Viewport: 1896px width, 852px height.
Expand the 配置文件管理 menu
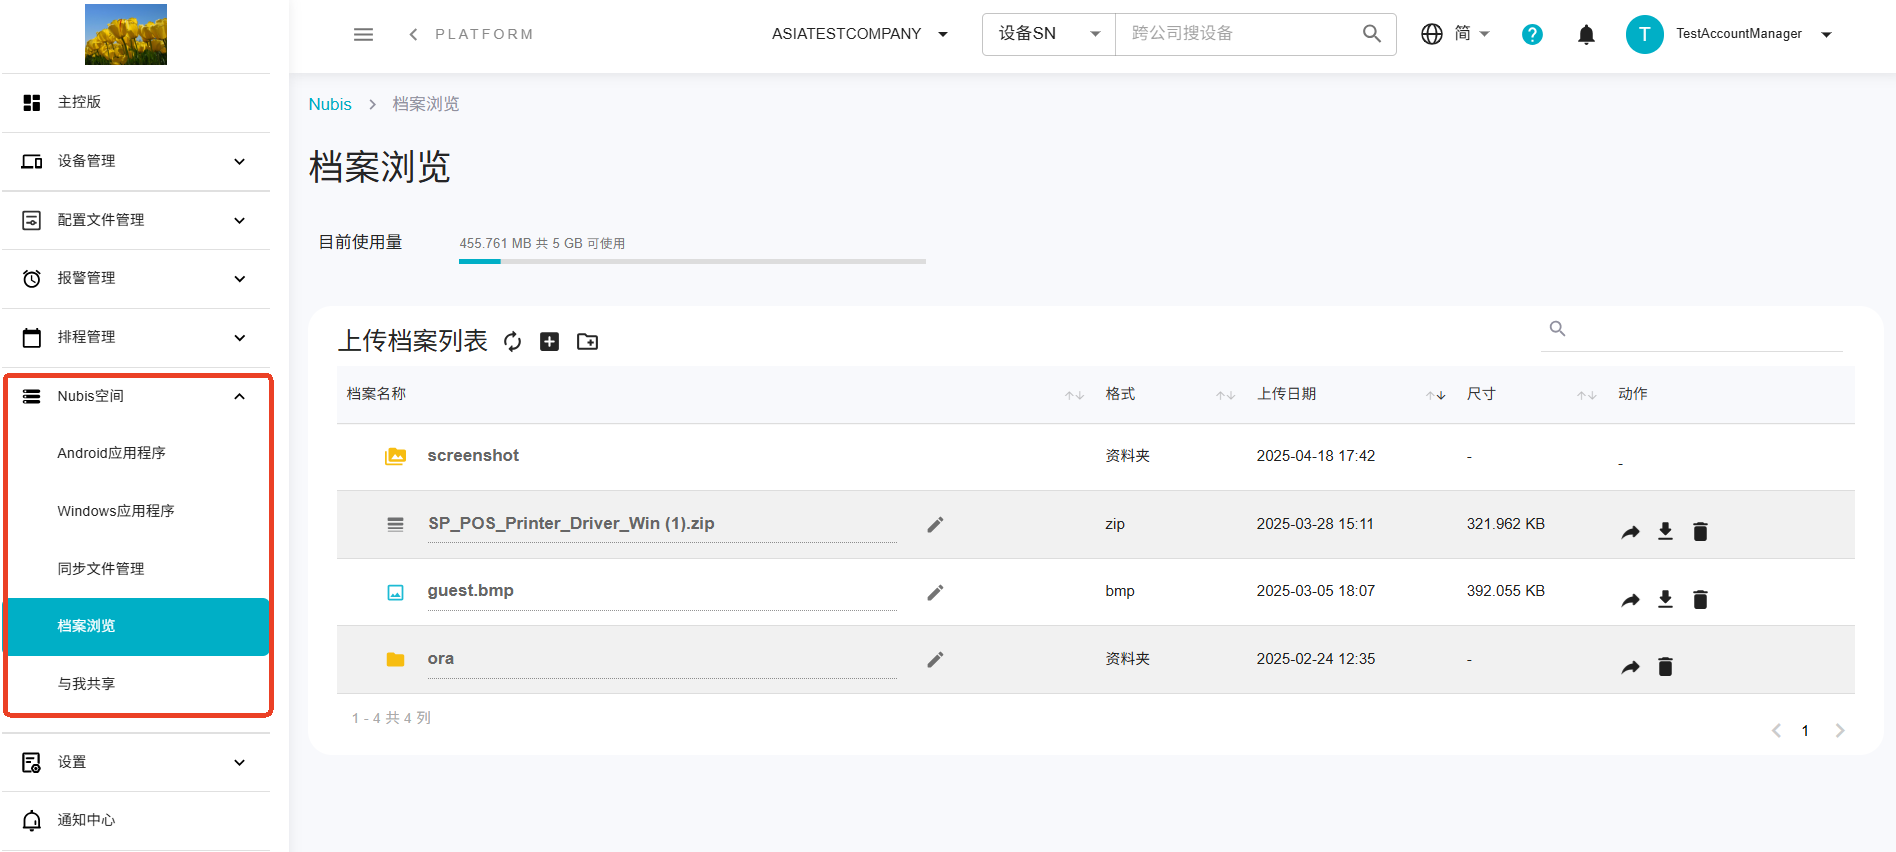pyautogui.click(x=136, y=220)
